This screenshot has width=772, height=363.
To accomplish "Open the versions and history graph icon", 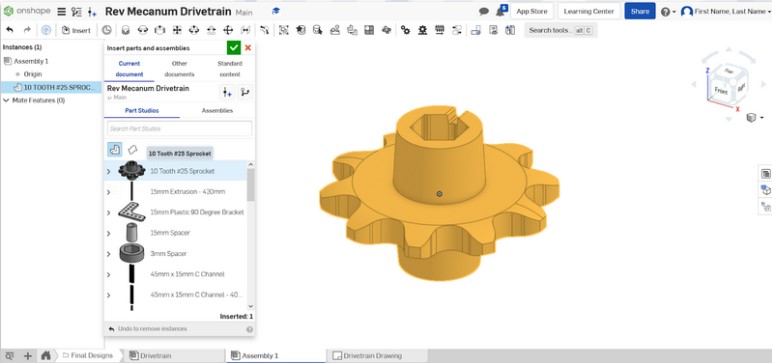I will pos(76,11).
